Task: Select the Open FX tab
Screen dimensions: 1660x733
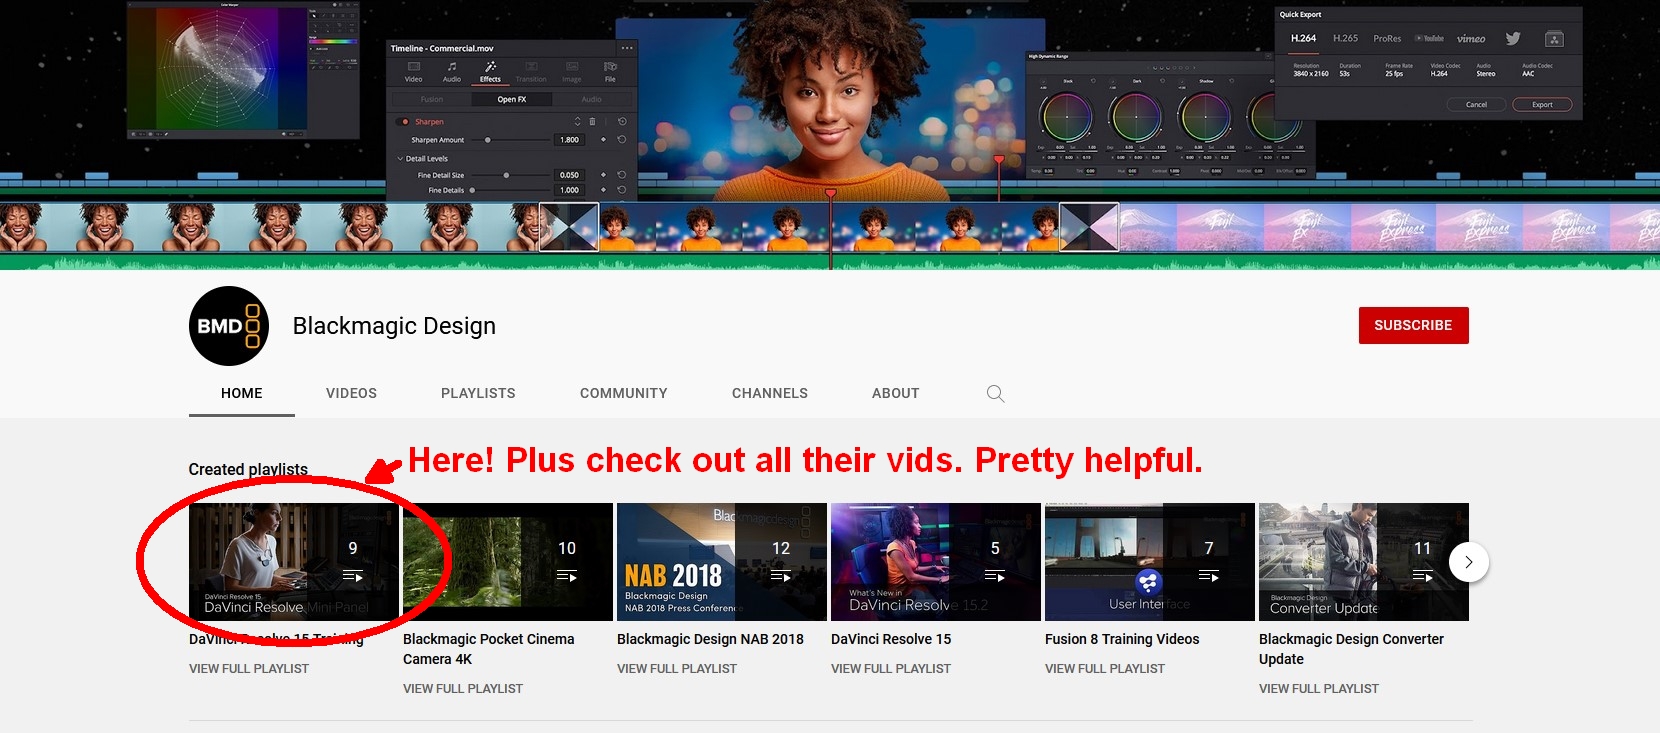Action: [511, 99]
